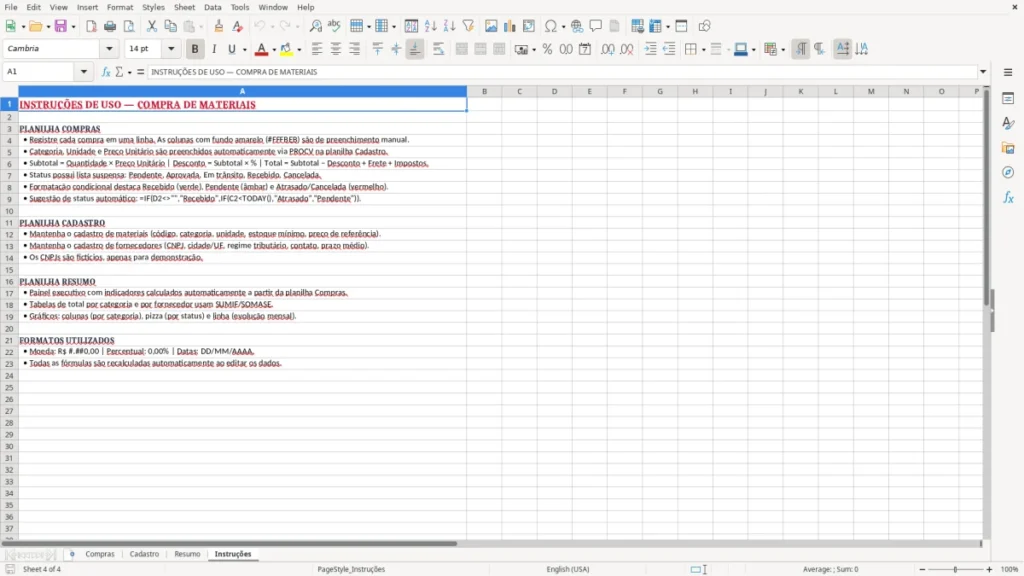
Task: Open font size dropdown list
Action: click(x=171, y=48)
